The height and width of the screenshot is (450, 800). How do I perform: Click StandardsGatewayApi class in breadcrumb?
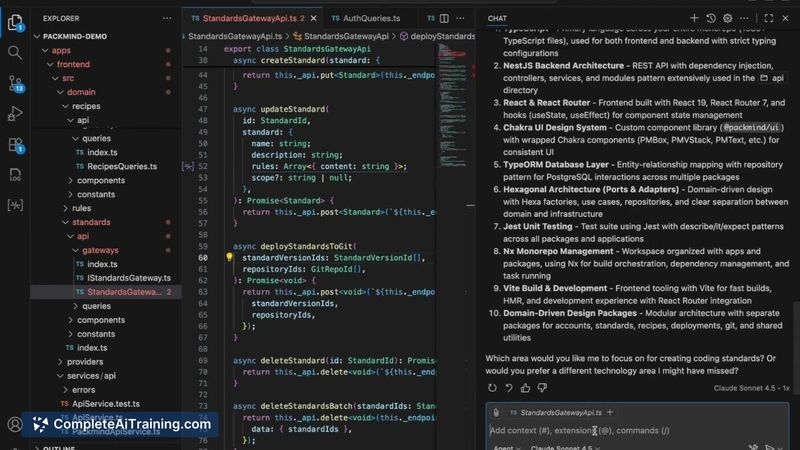[346, 36]
